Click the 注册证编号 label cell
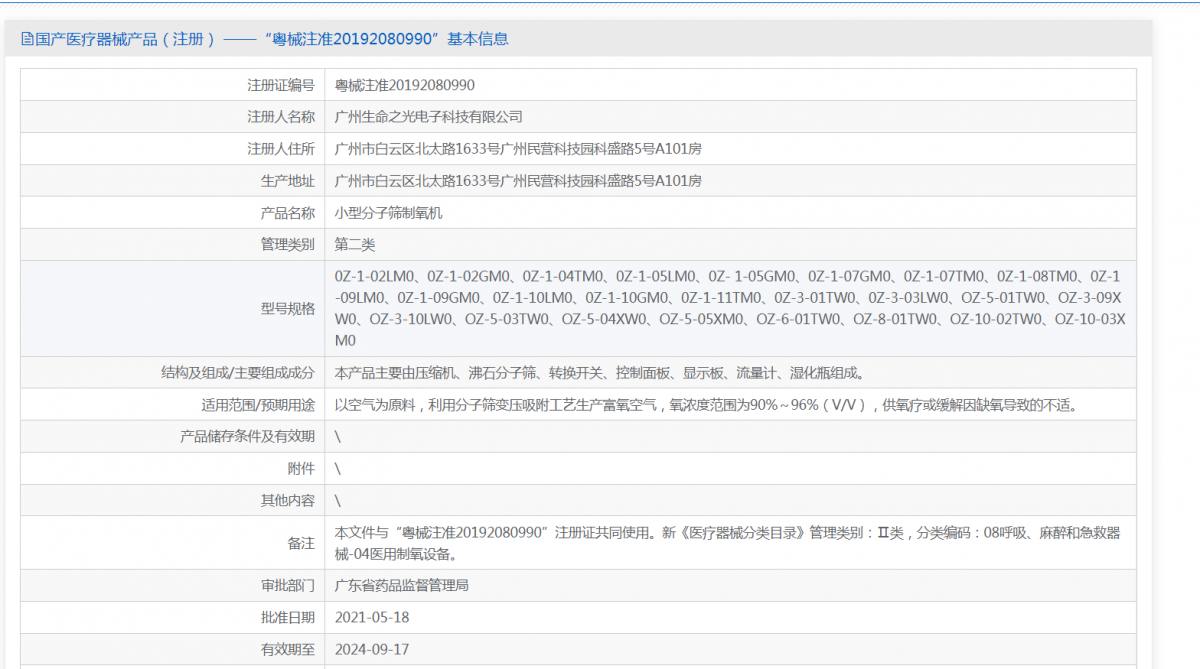The image size is (1200, 669). 281,85
